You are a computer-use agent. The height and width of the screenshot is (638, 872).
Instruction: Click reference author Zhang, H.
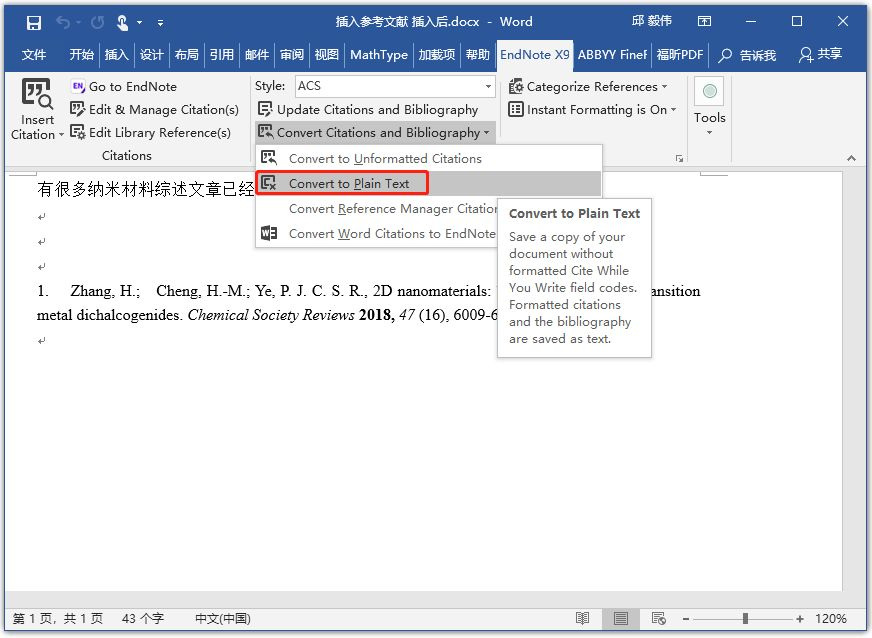click(x=105, y=291)
